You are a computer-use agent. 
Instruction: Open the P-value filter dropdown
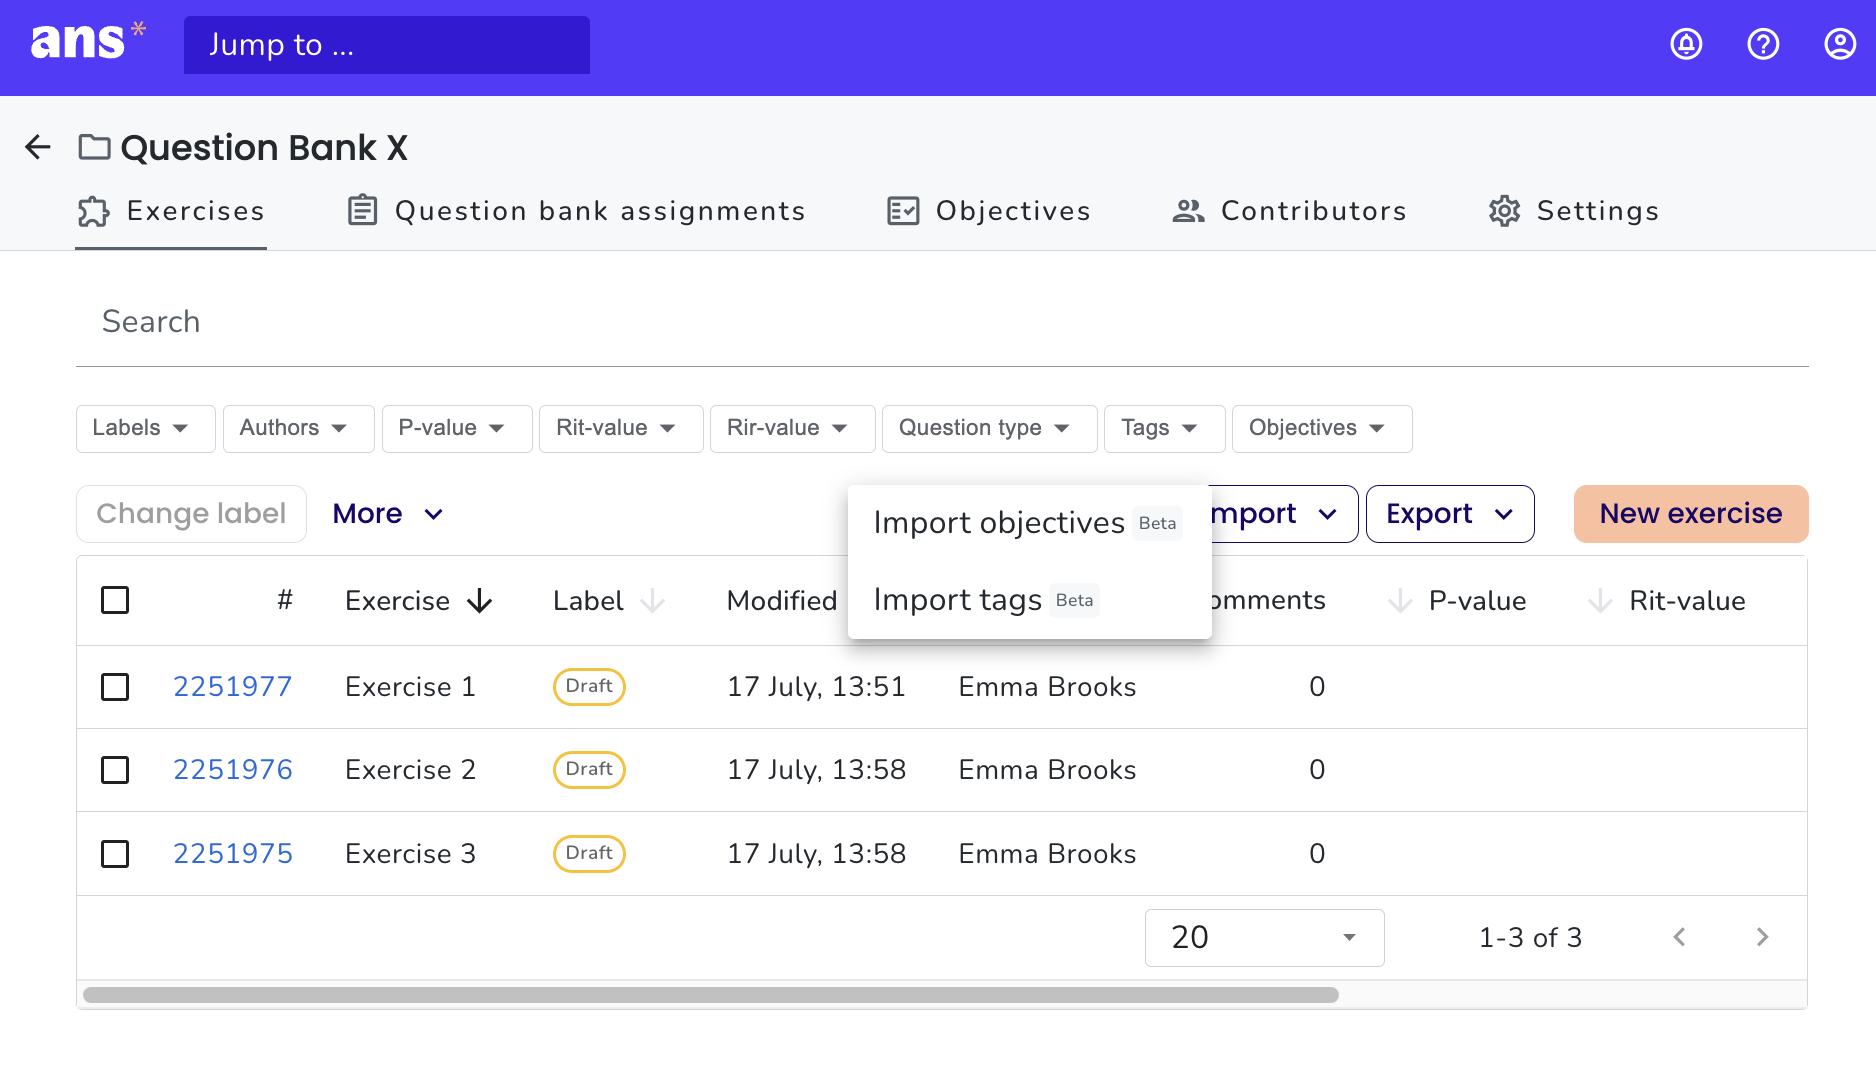click(457, 428)
